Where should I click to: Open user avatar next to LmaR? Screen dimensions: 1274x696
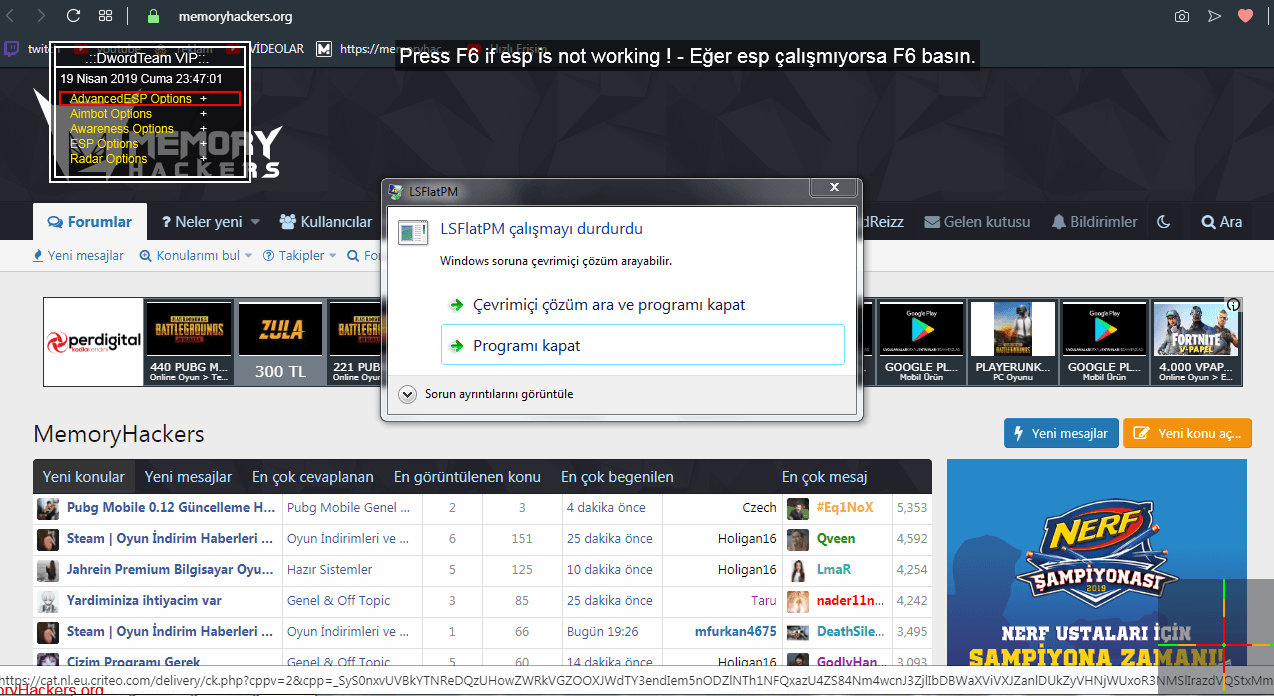(x=797, y=570)
